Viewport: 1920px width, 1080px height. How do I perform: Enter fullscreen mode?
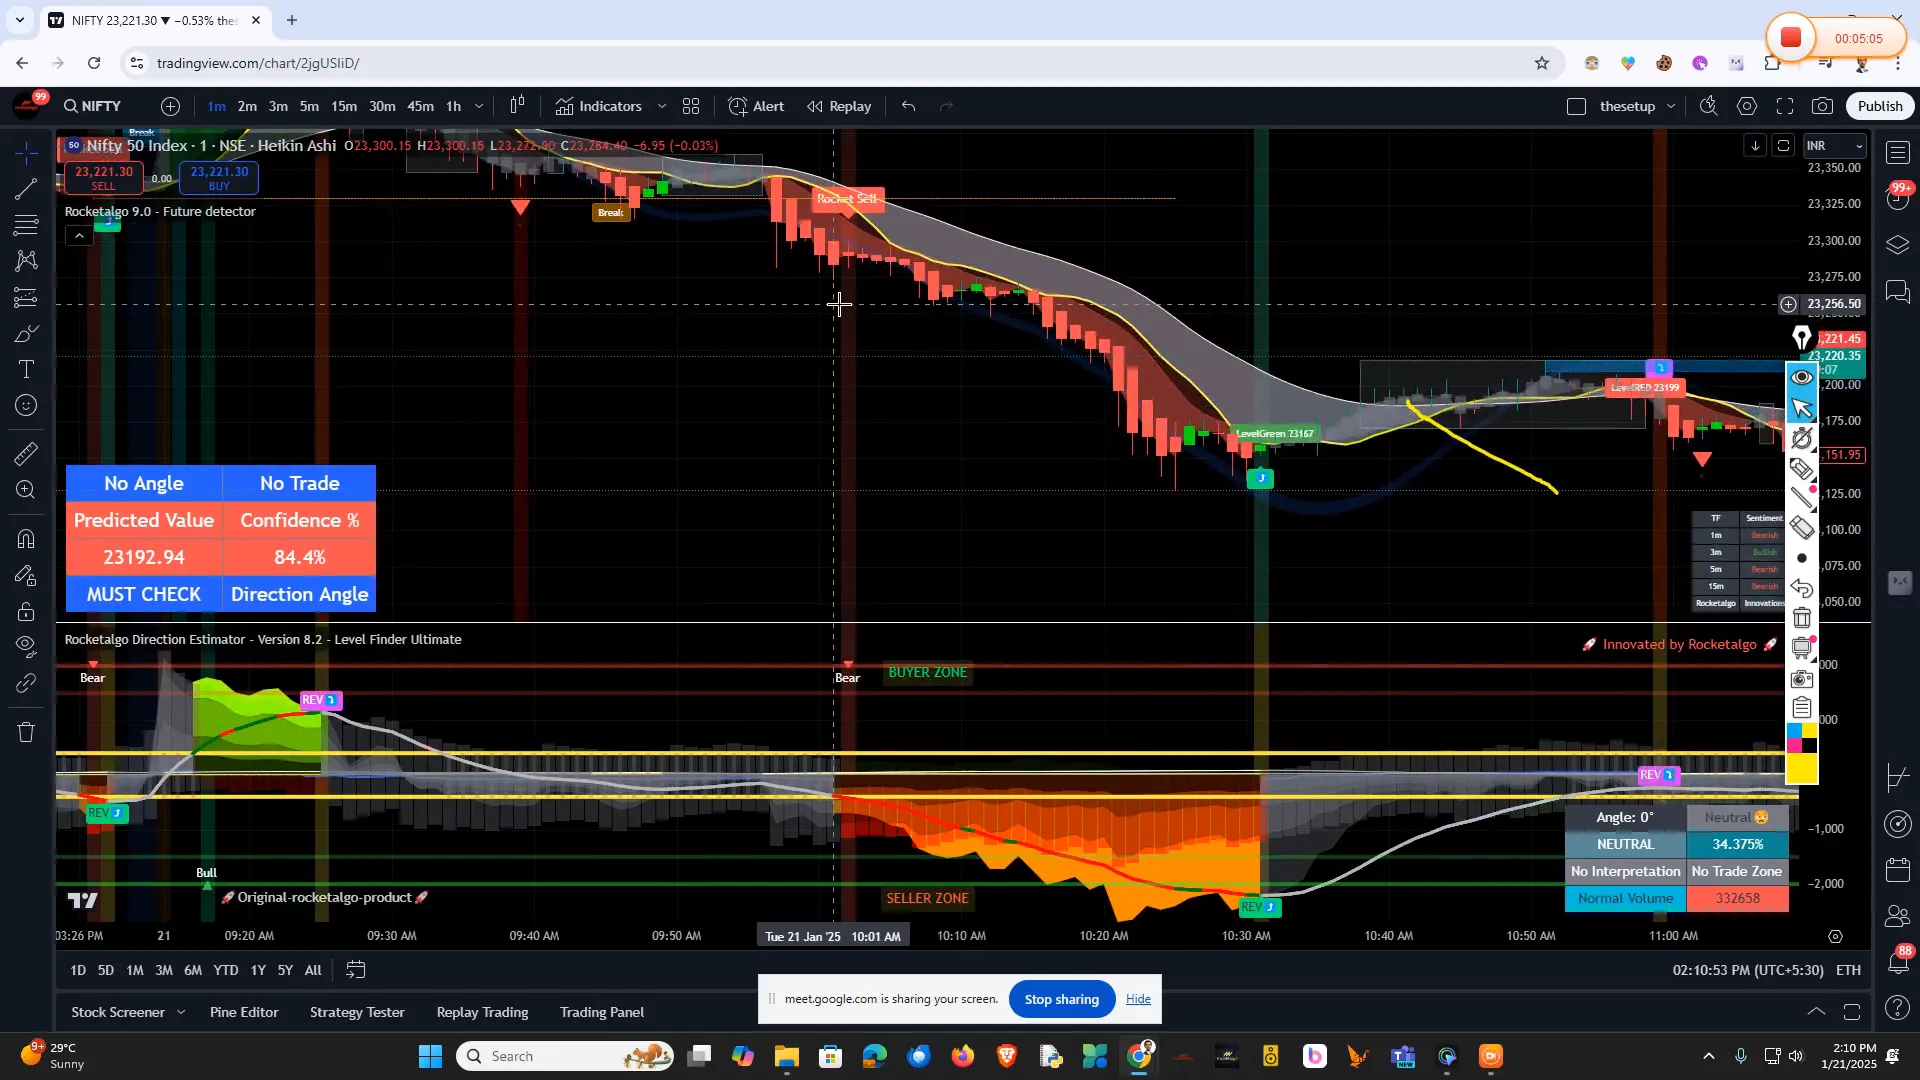(x=1785, y=106)
